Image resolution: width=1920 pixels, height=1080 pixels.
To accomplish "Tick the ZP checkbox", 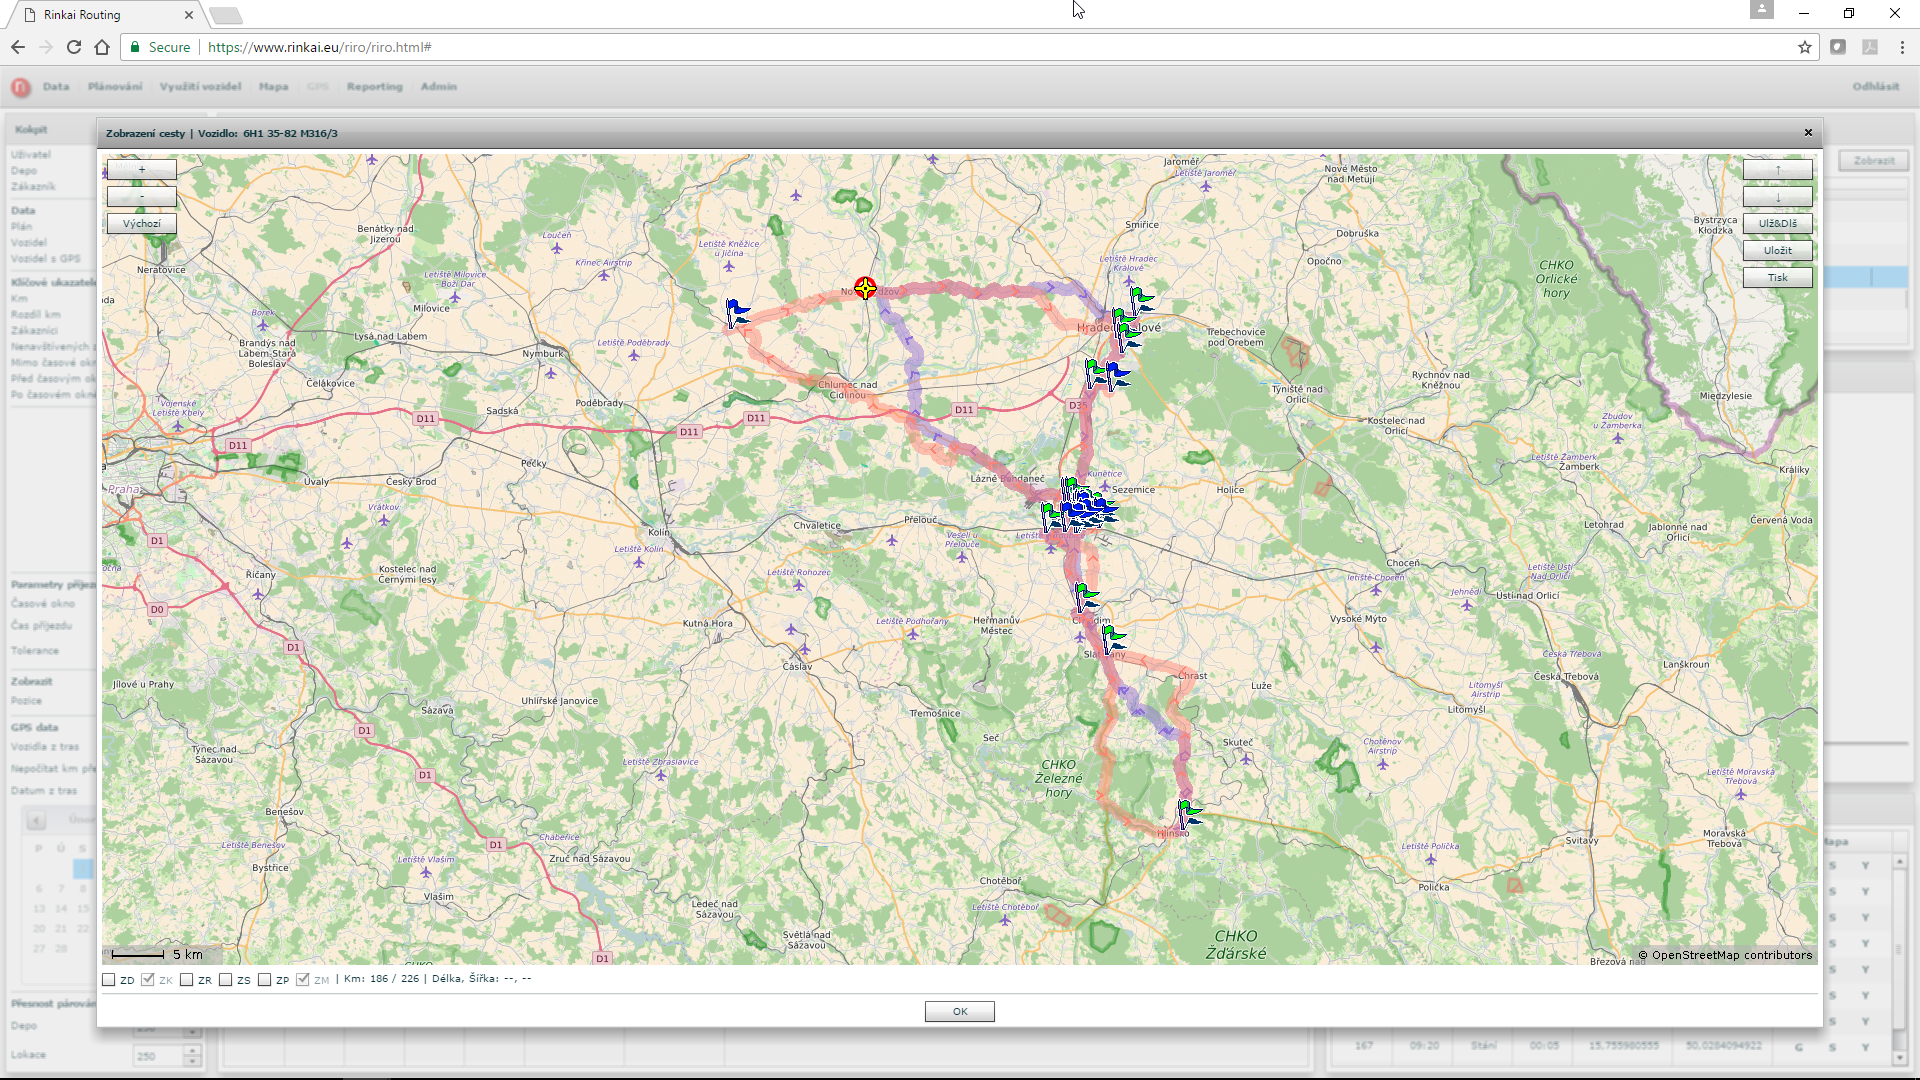I will tap(265, 980).
